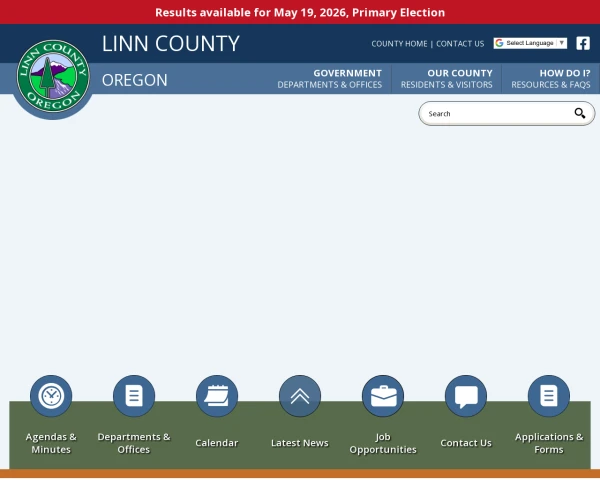
Task: Click the Linn County Oregon seal logo
Action: pyautogui.click(x=53, y=76)
